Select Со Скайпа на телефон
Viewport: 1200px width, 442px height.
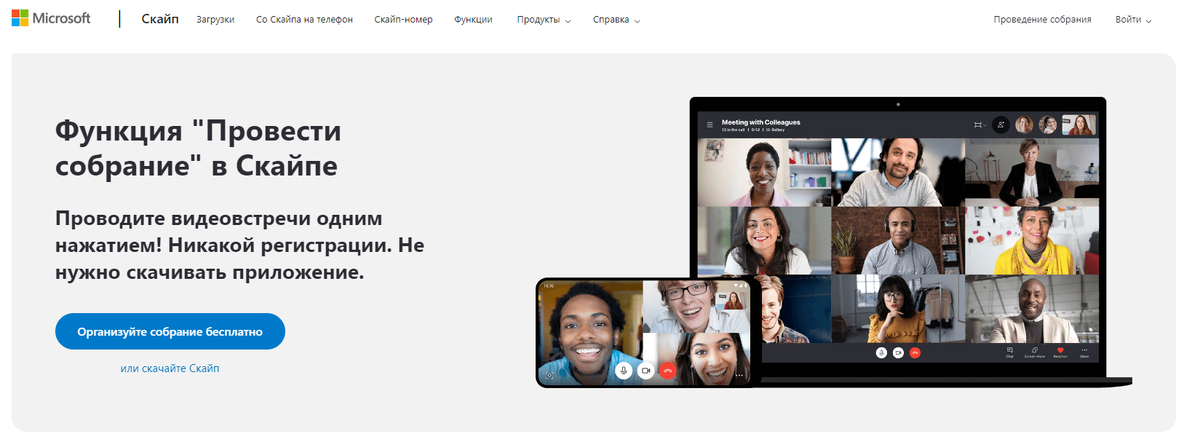[304, 20]
